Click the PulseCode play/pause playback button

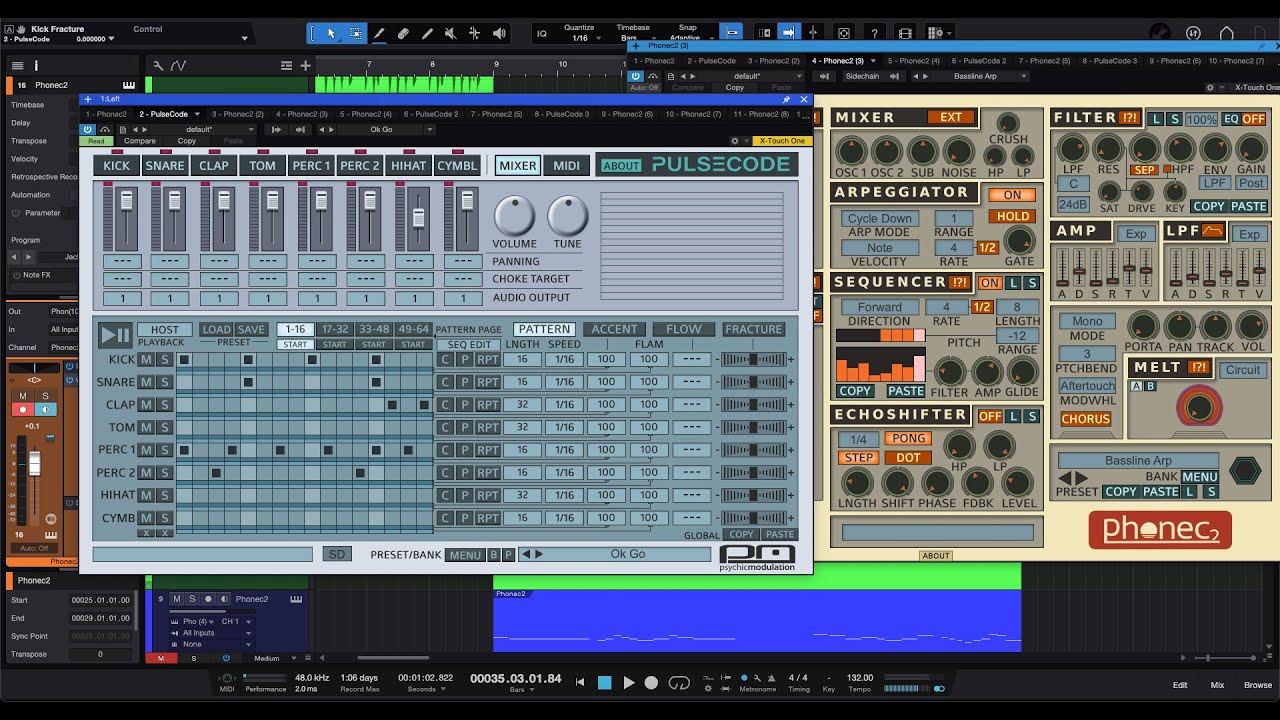(x=115, y=336)
